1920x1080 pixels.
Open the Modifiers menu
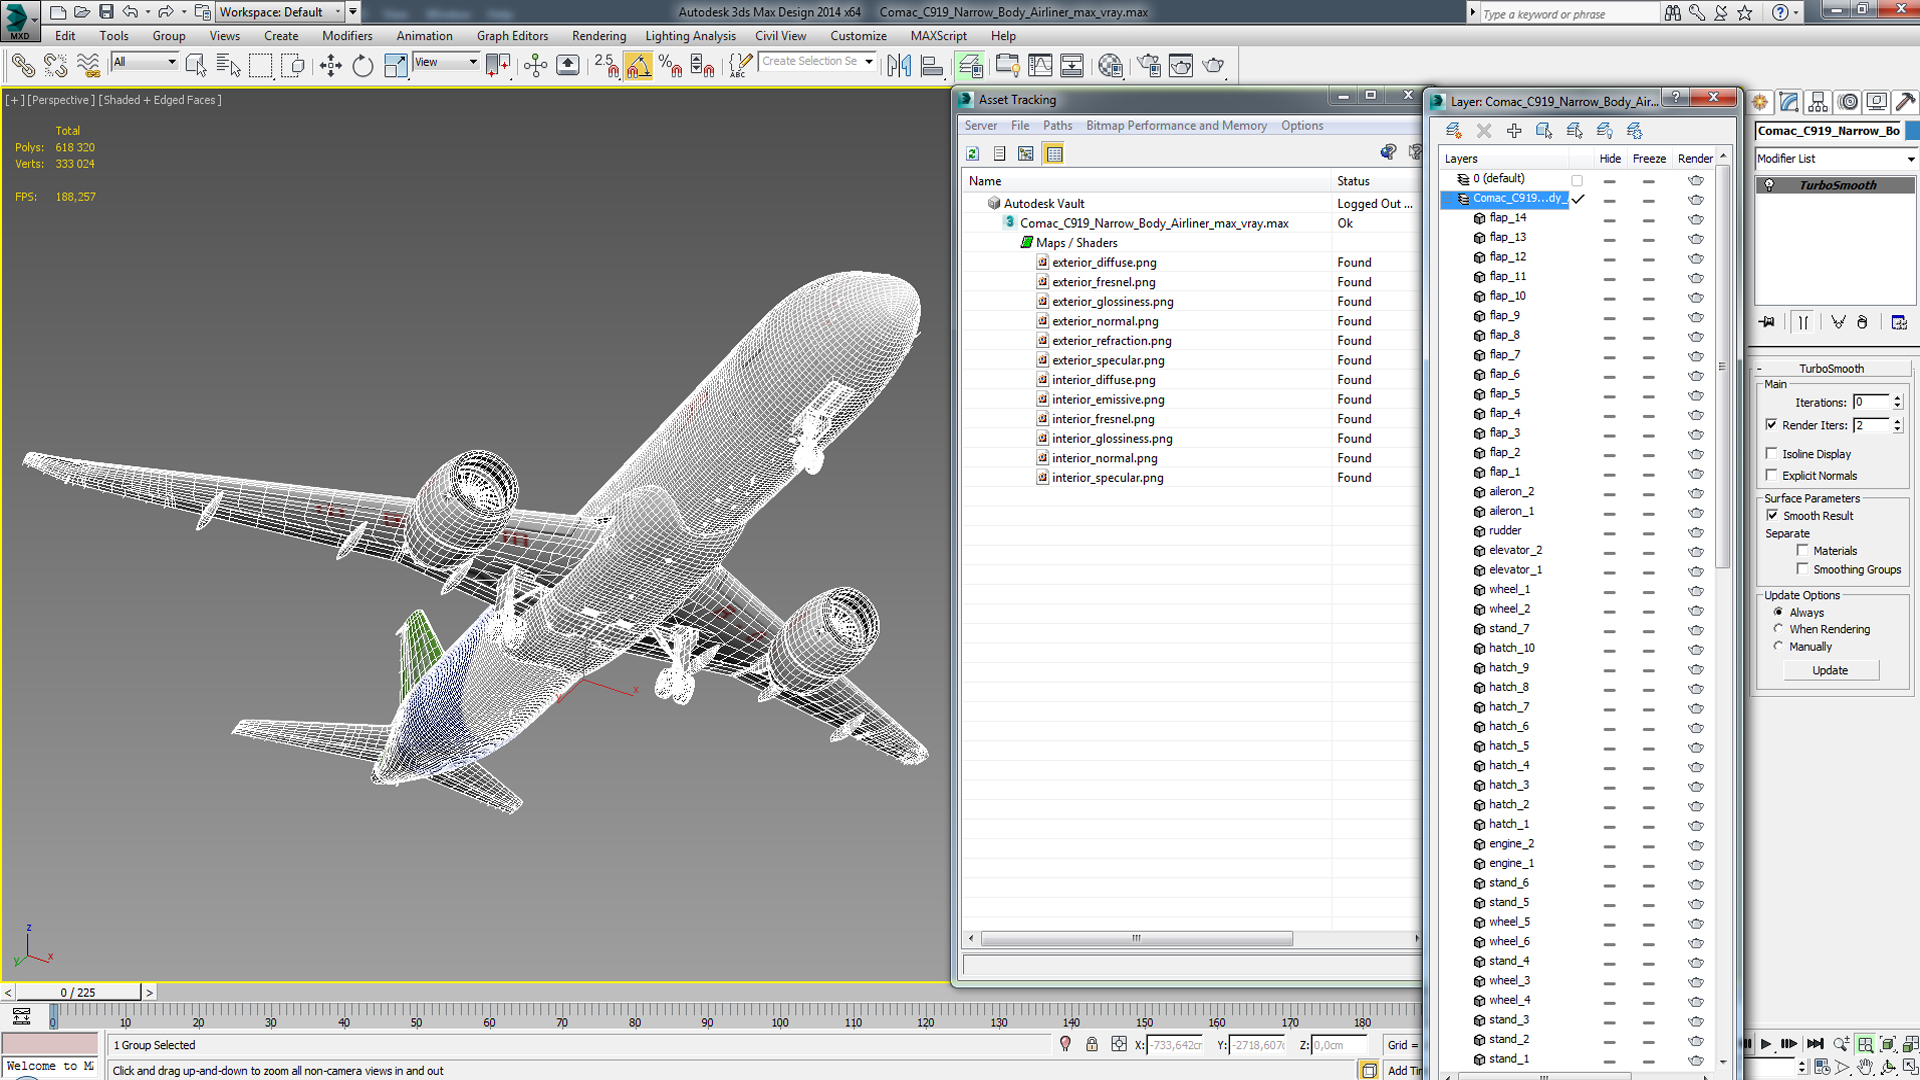(347, 36)
